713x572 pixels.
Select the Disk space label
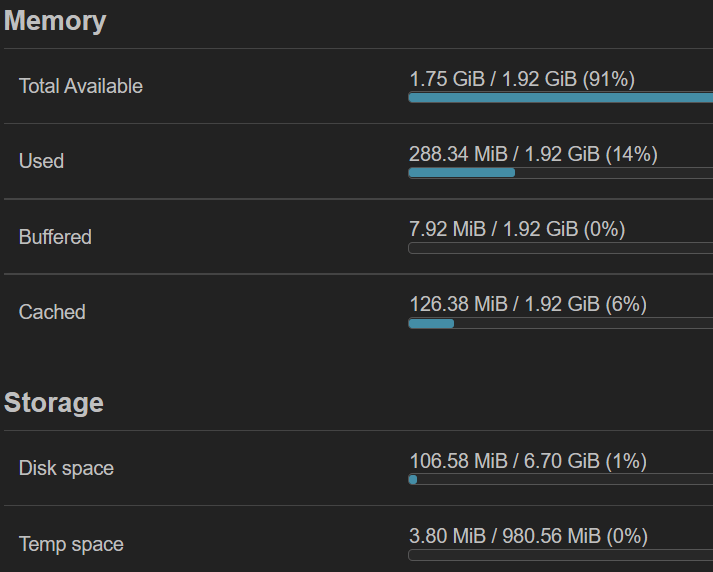point(66,468)
